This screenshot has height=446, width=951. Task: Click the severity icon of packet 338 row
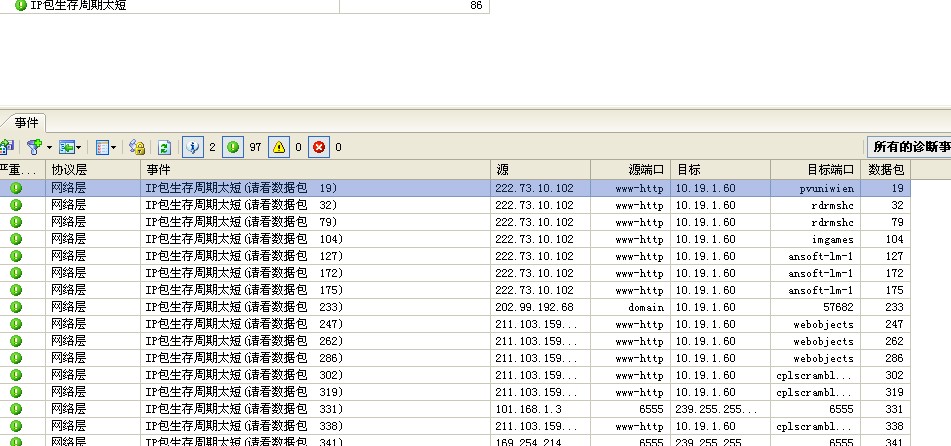pyautogui.click(x=16, y=426)
